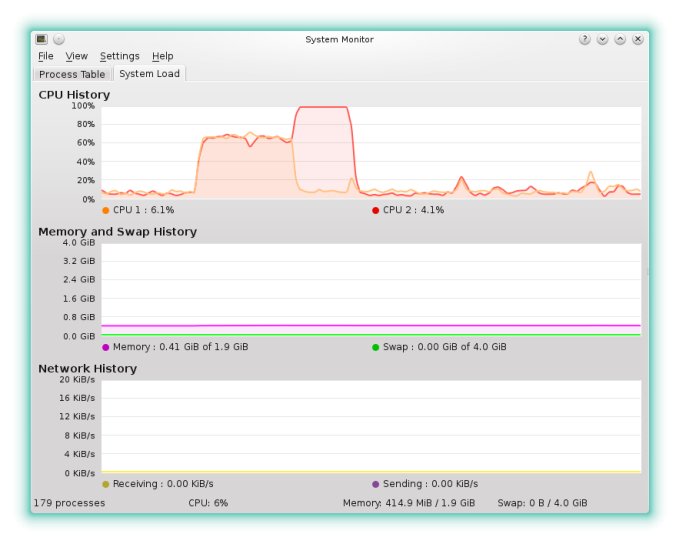Click the Receiving legend color dot

click(x=106, y=484)
